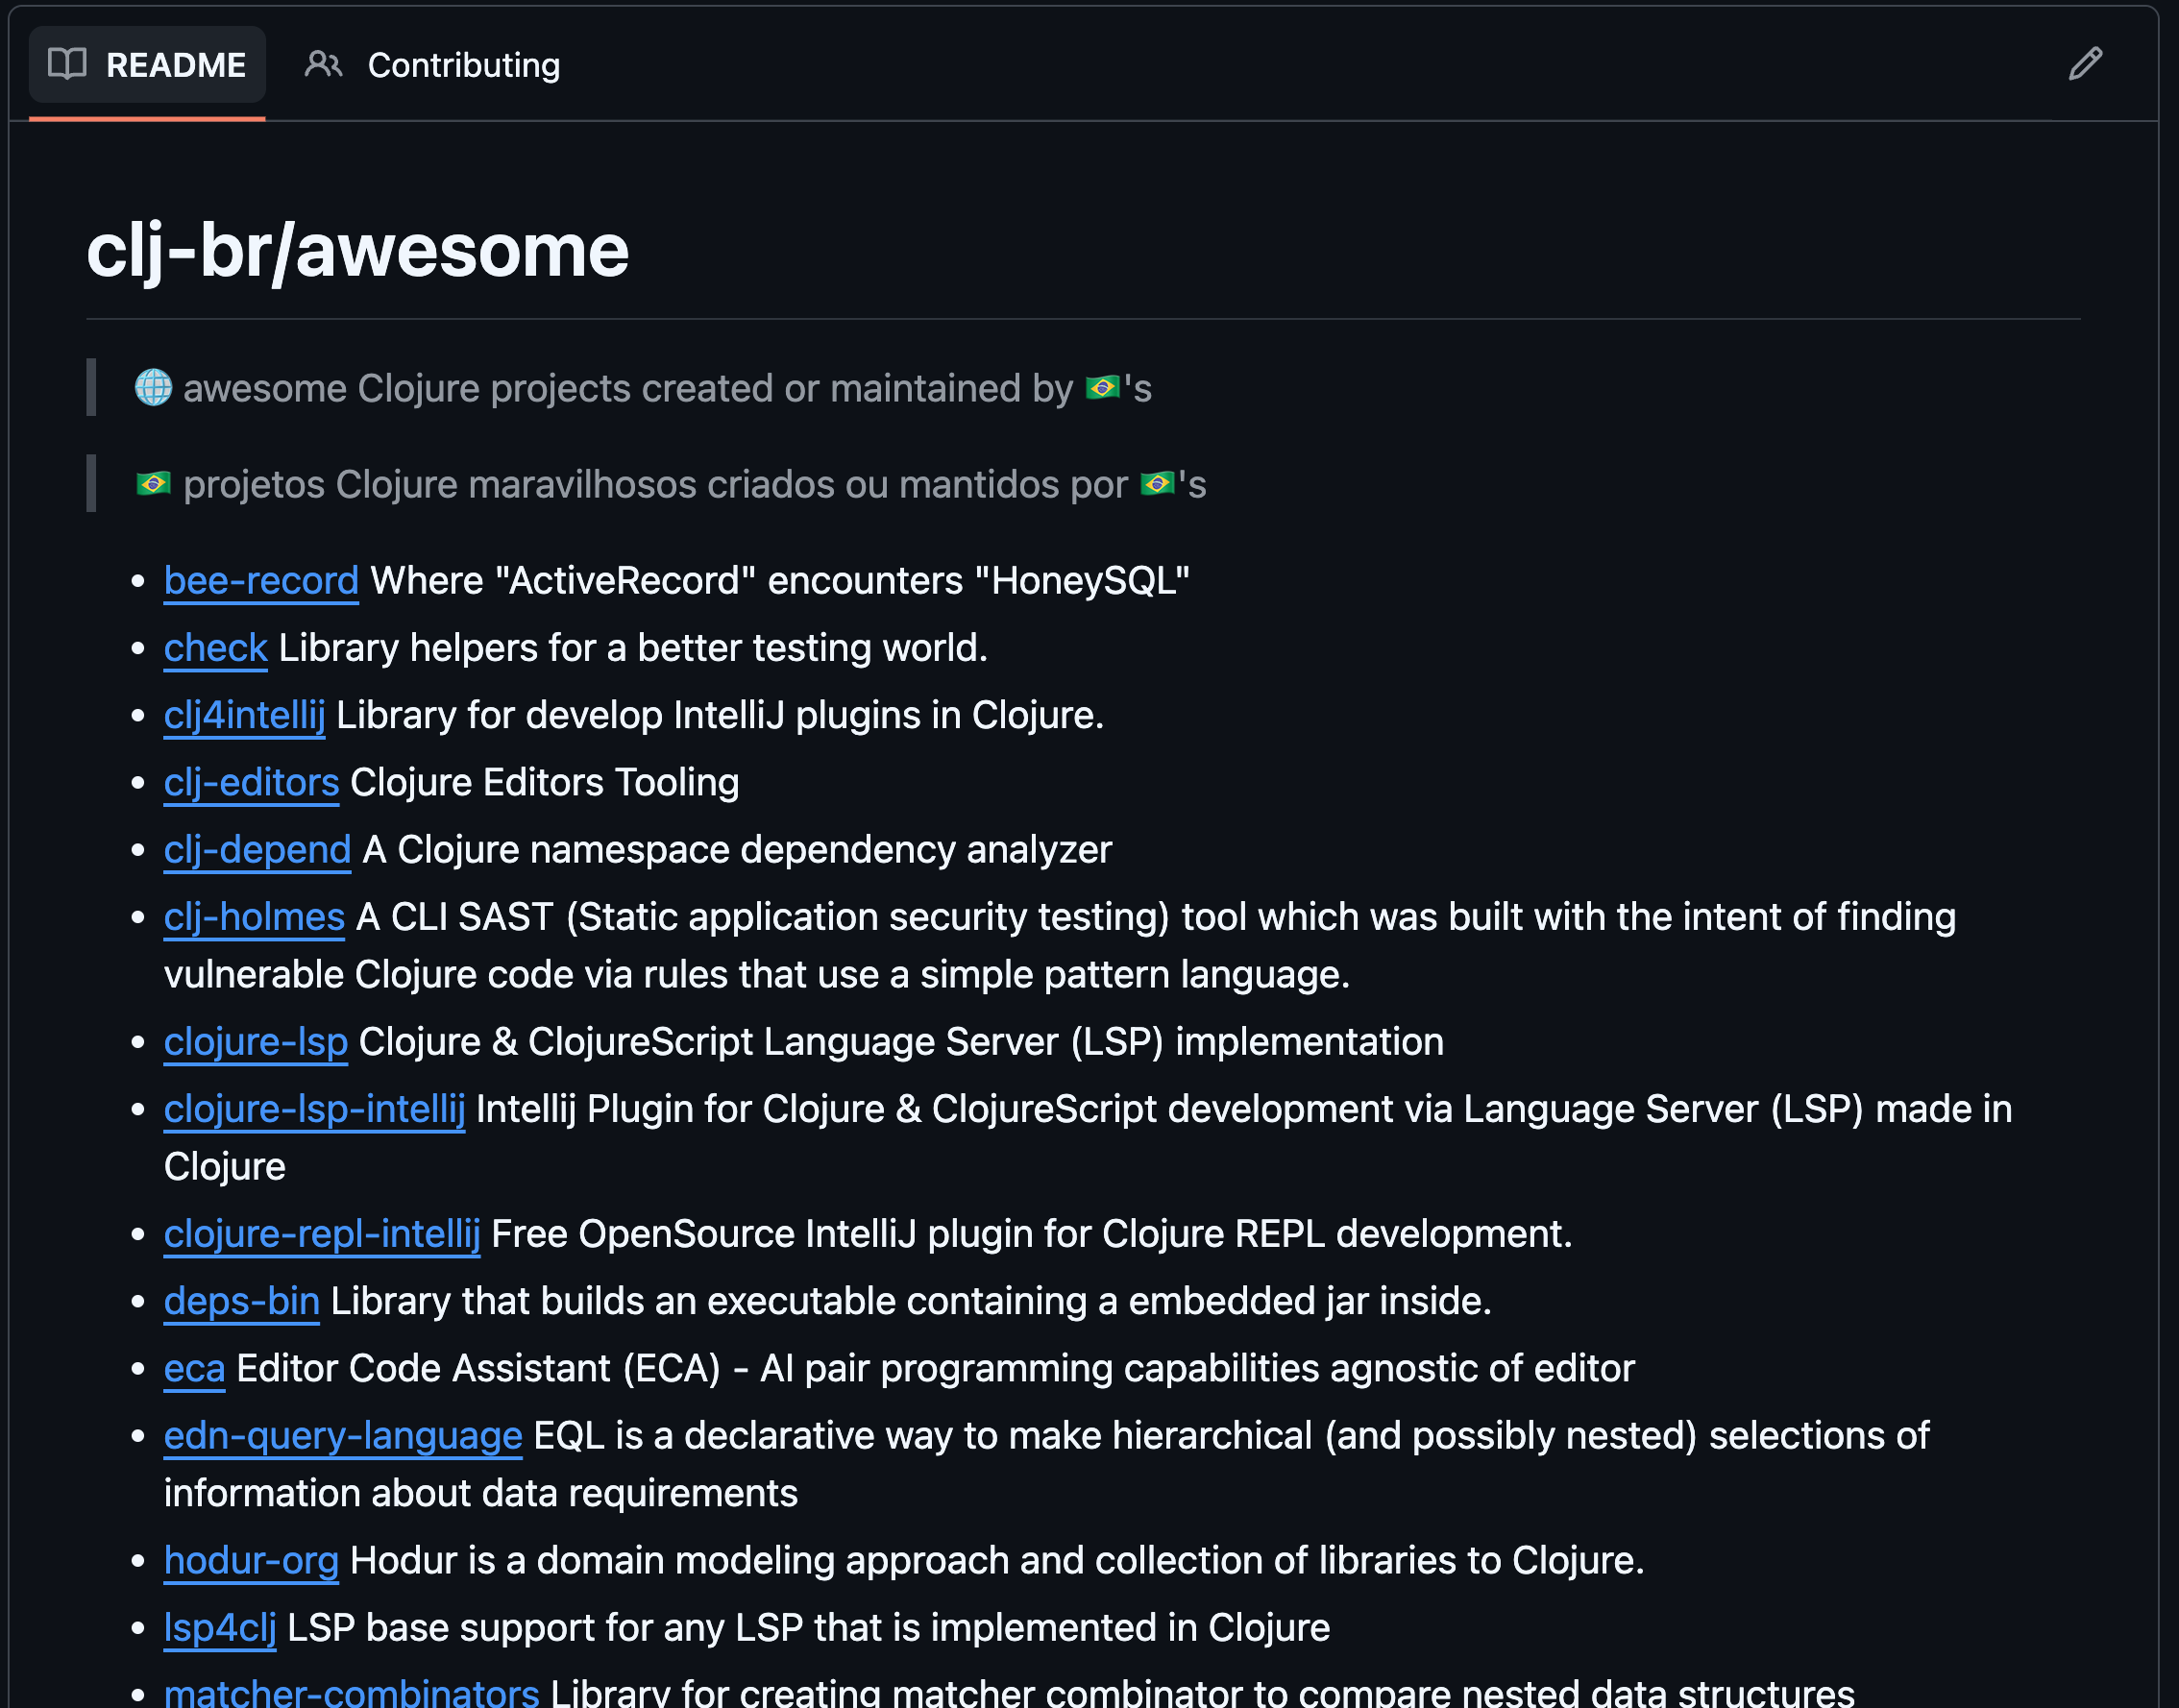Open the eca project link
The image size is (2179, 1708).
click(x=194, y=1368)
